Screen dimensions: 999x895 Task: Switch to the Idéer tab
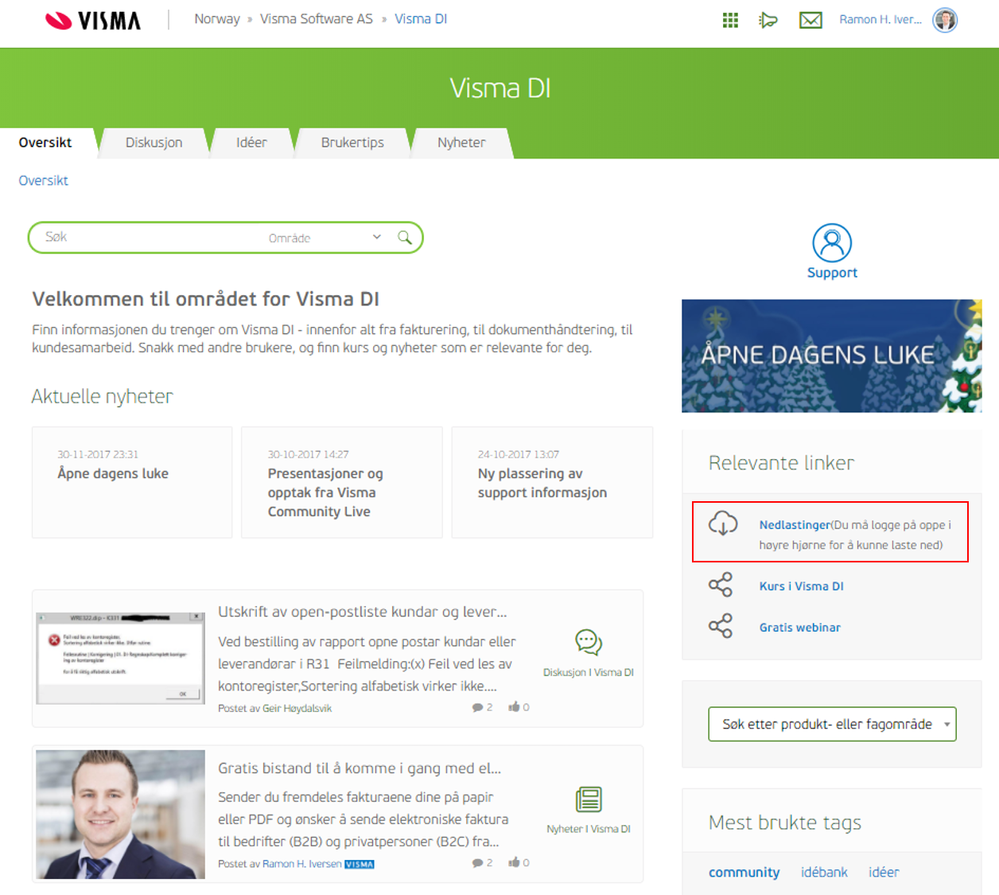click(x=252, y=143)
